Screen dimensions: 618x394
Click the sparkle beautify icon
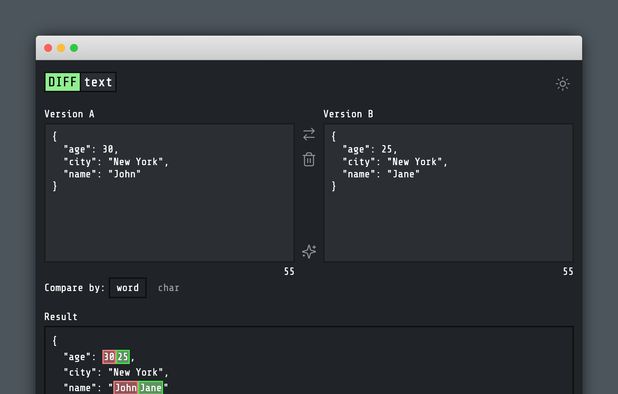pyautogui.click(x=309, y=251)
